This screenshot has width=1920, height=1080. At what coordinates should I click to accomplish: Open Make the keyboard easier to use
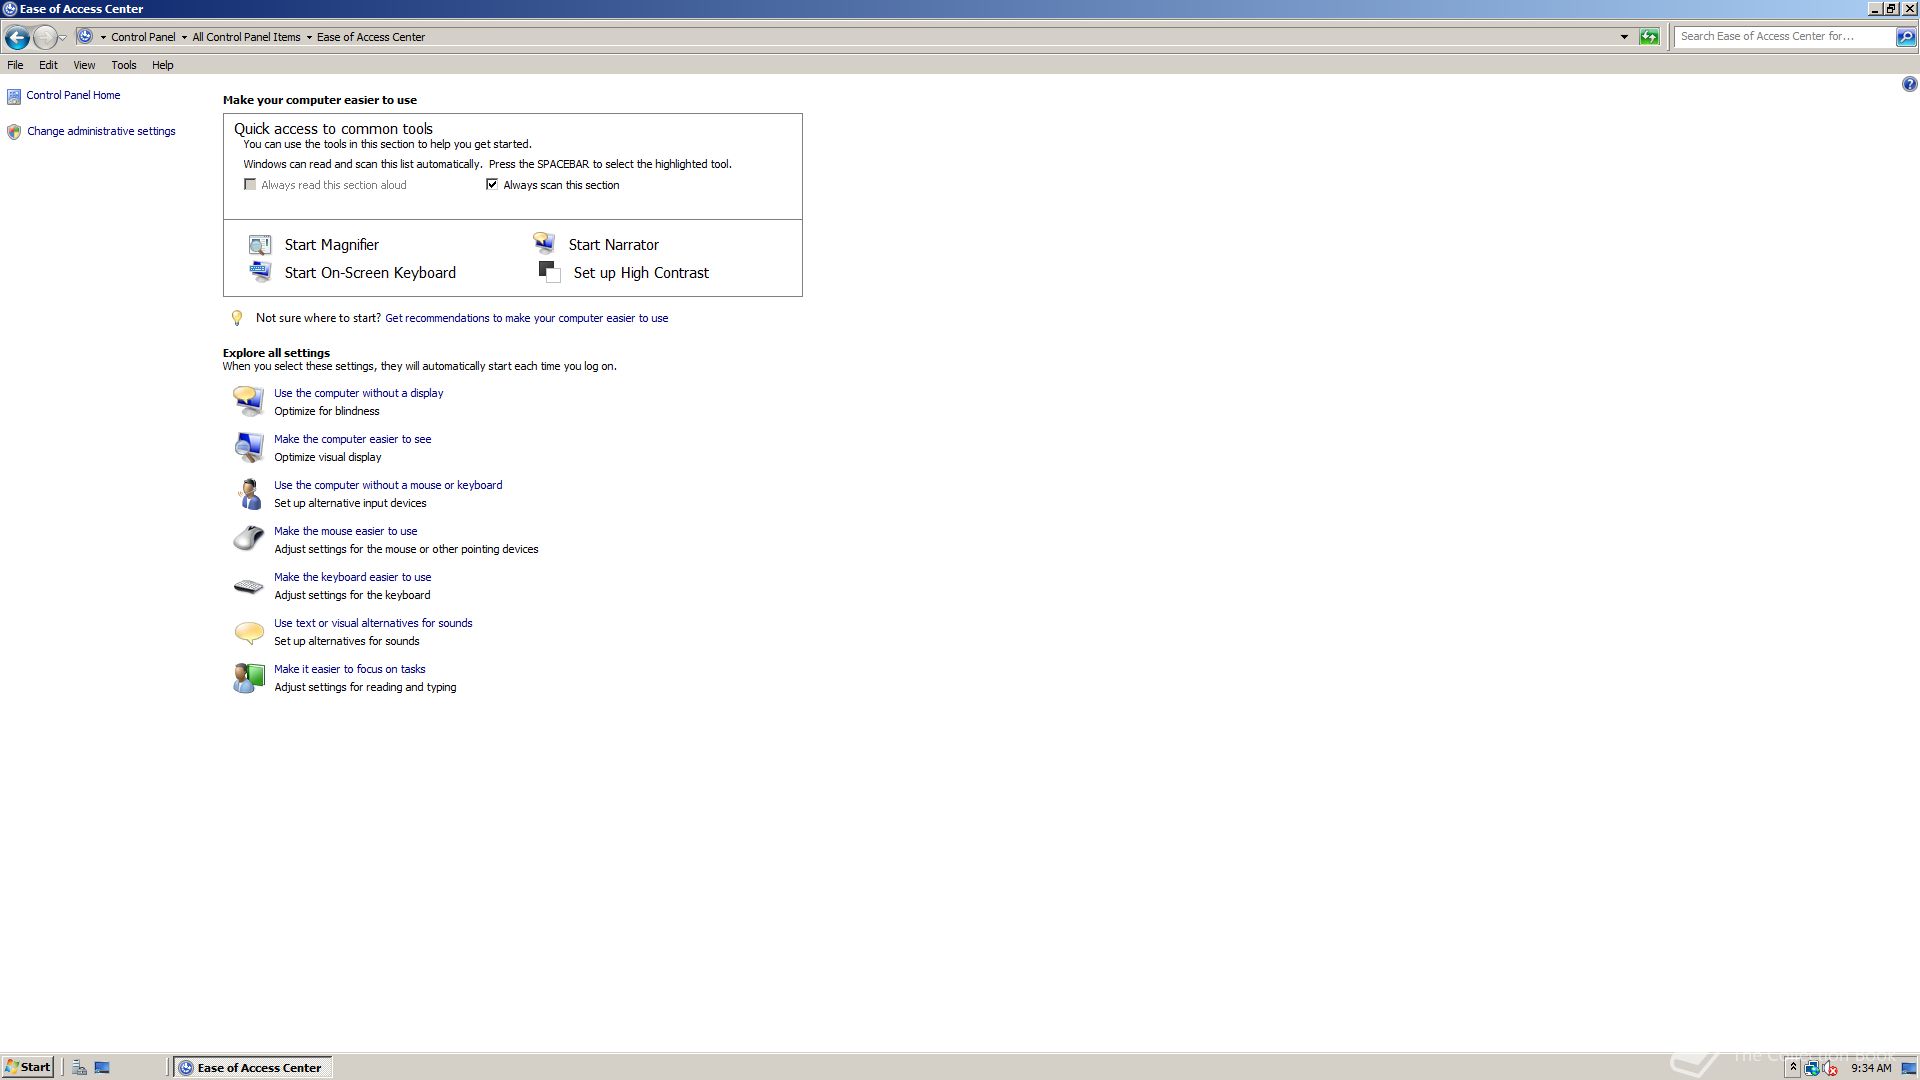tap(352, 578)
